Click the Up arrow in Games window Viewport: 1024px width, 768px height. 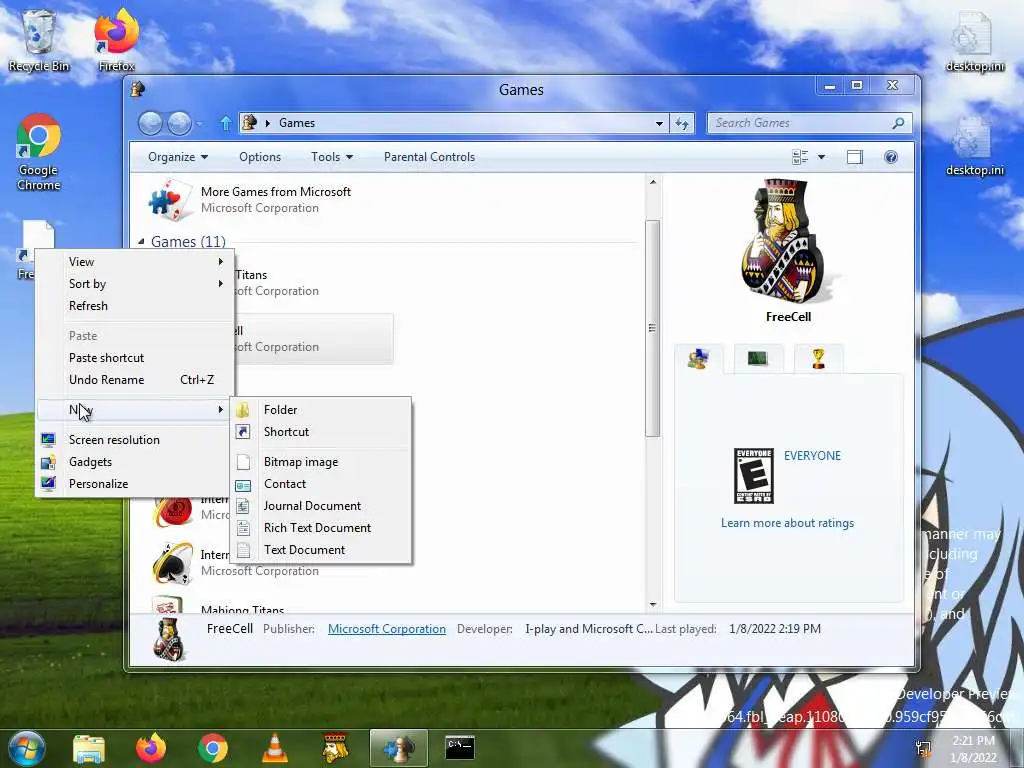coord(225,123)
